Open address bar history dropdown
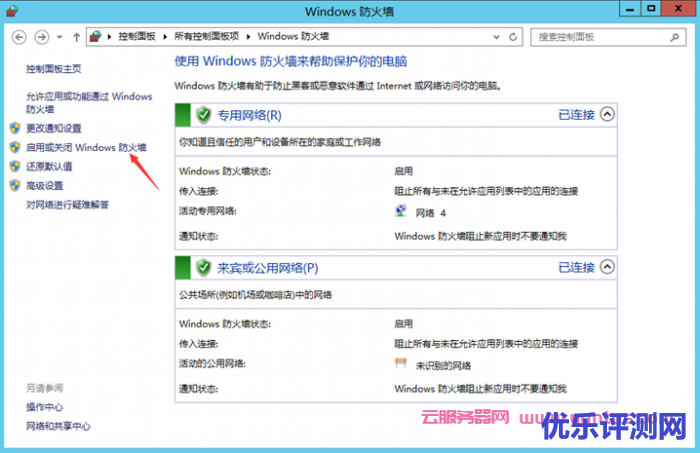The image size is (700, 453). pos(496,37)
